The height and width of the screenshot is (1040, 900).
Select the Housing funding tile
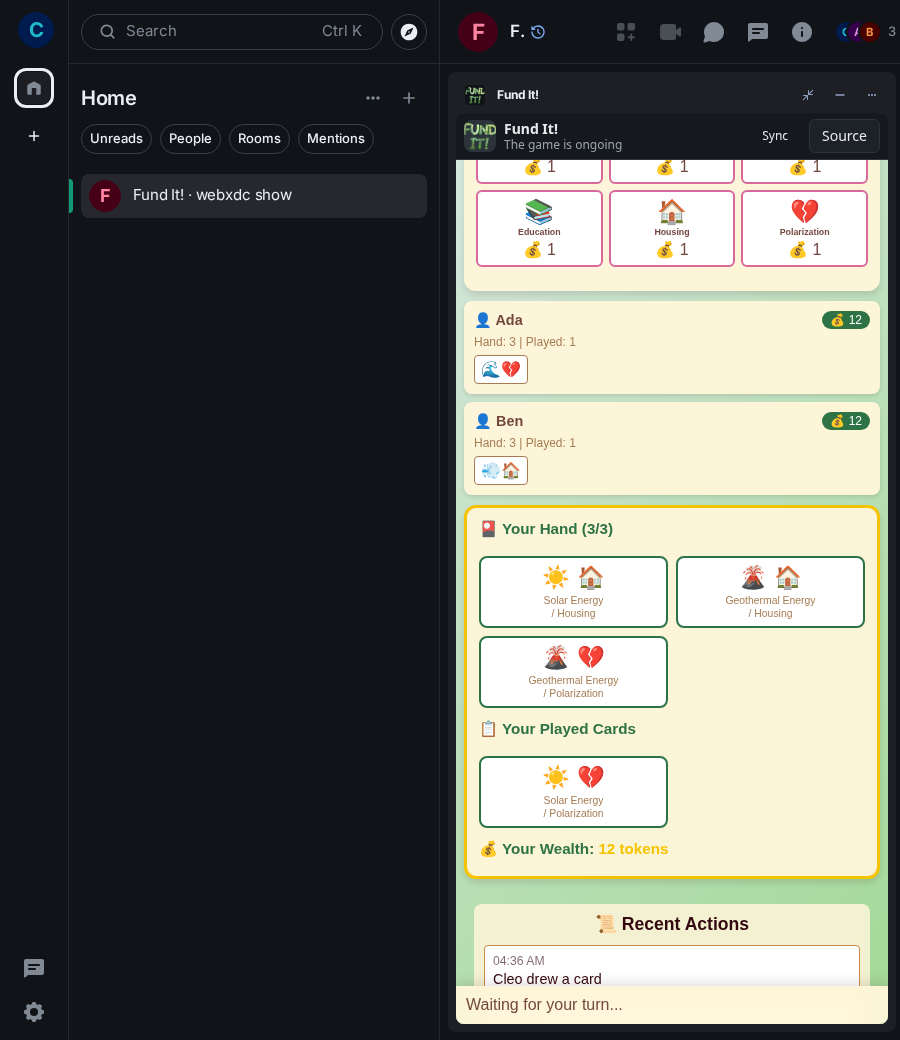pyautogui.click(x=672, y=229)
